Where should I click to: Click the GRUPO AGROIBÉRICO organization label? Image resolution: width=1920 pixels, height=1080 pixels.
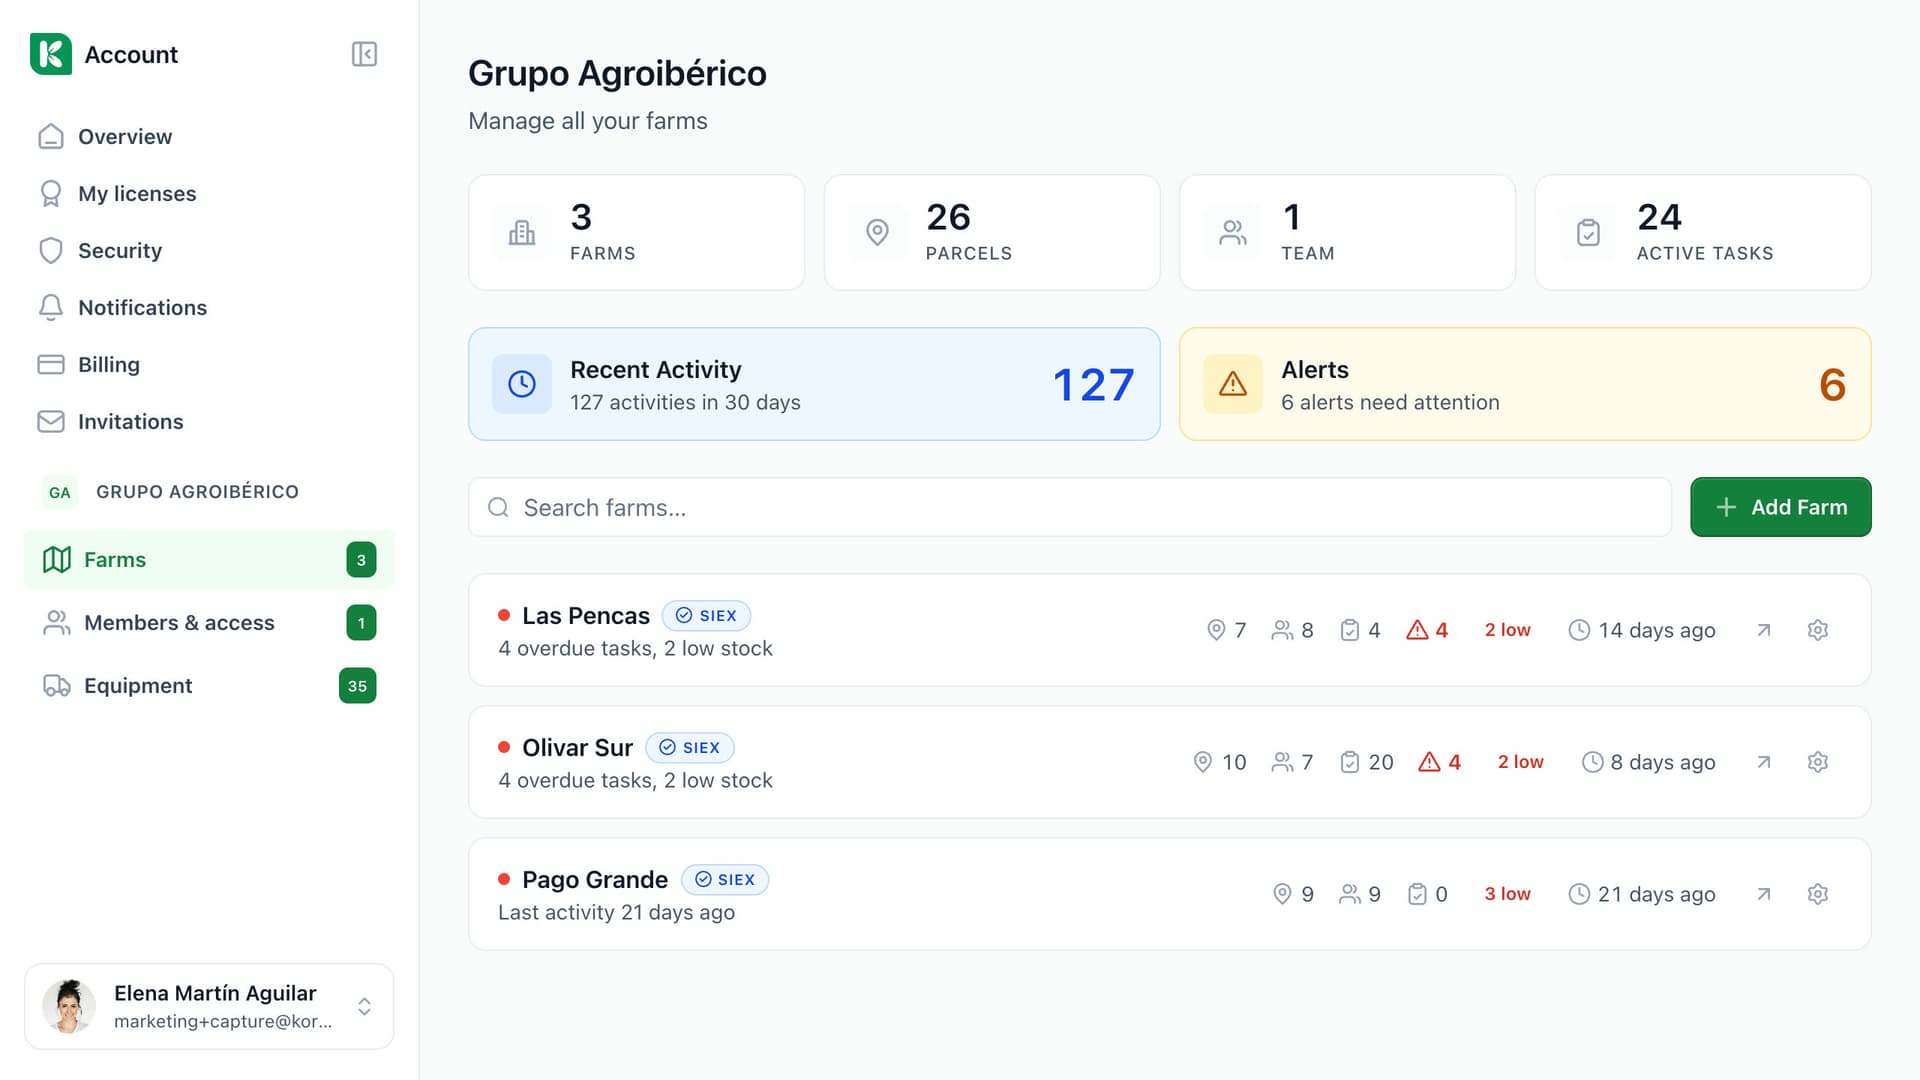click(197, 492)
